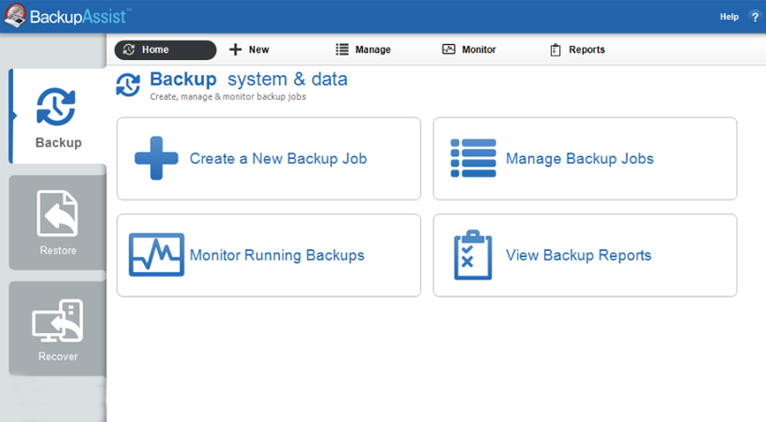Open the Restore section in the sidebar
This screenshot has height=422, width=766.
[x=57, y=222]
